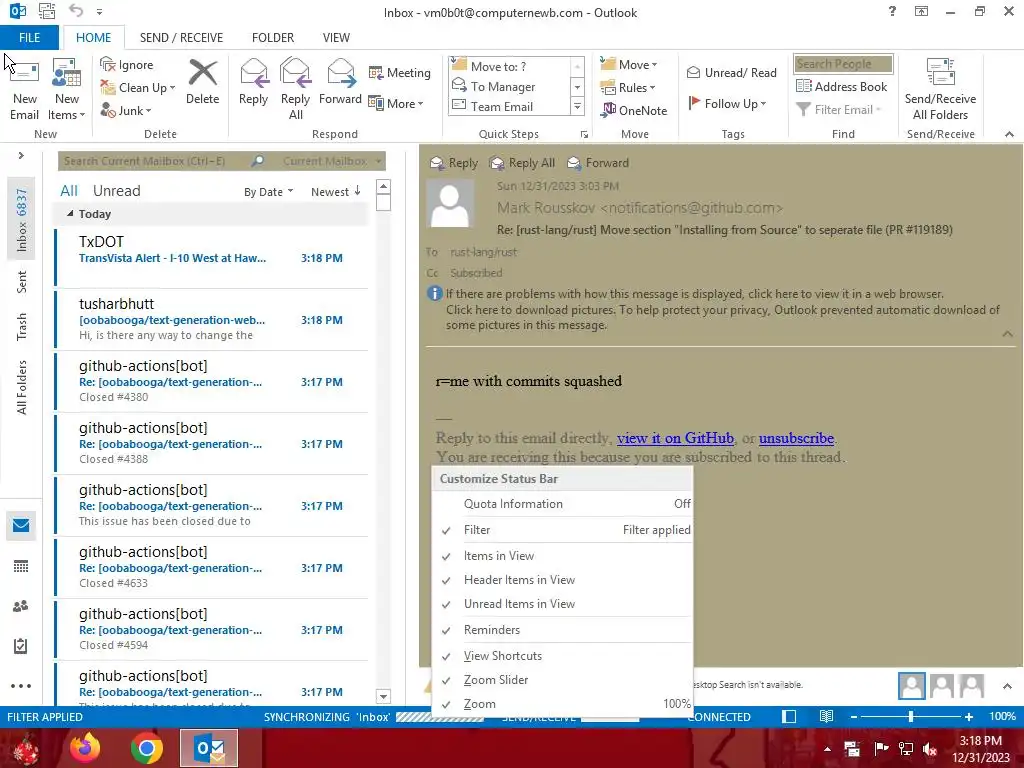Show All messages filter
The image size is (1024, 768).
pos(69,191)
